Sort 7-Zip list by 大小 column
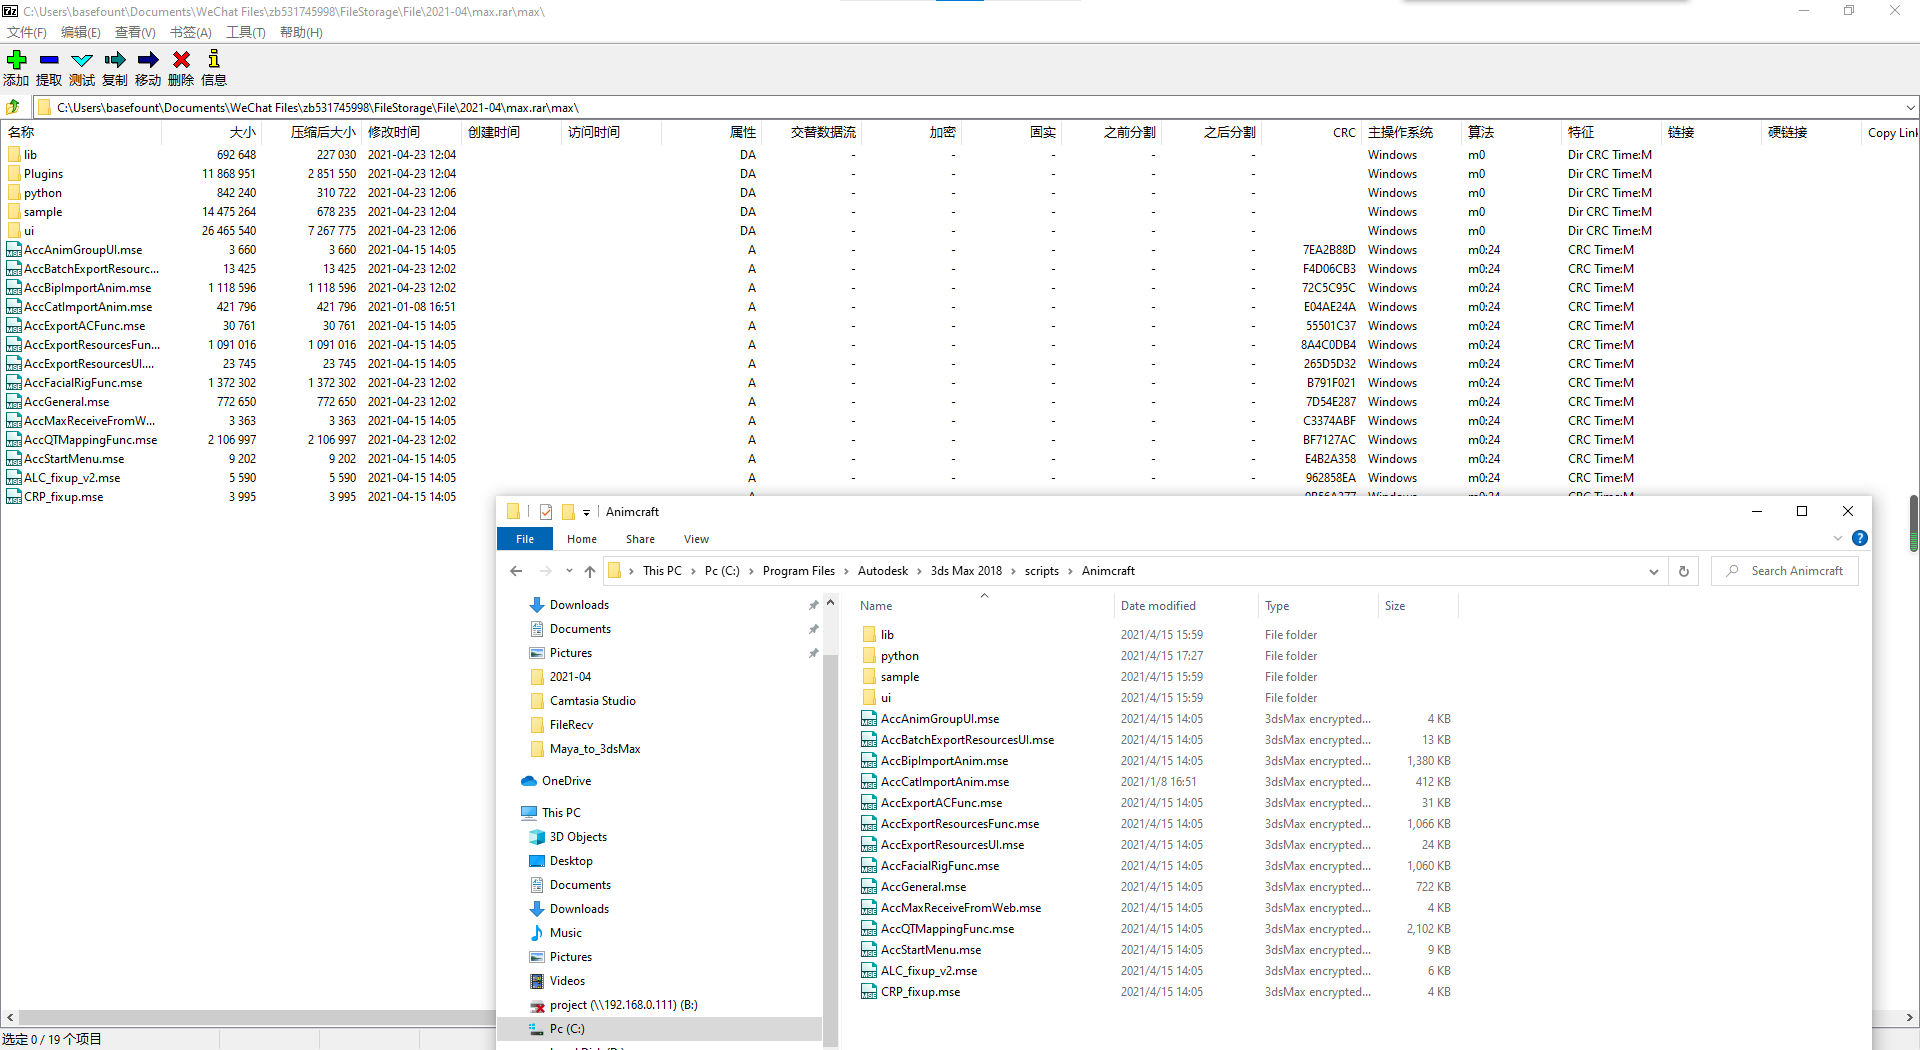The image size is (1920, 1050). click(211, 132)
